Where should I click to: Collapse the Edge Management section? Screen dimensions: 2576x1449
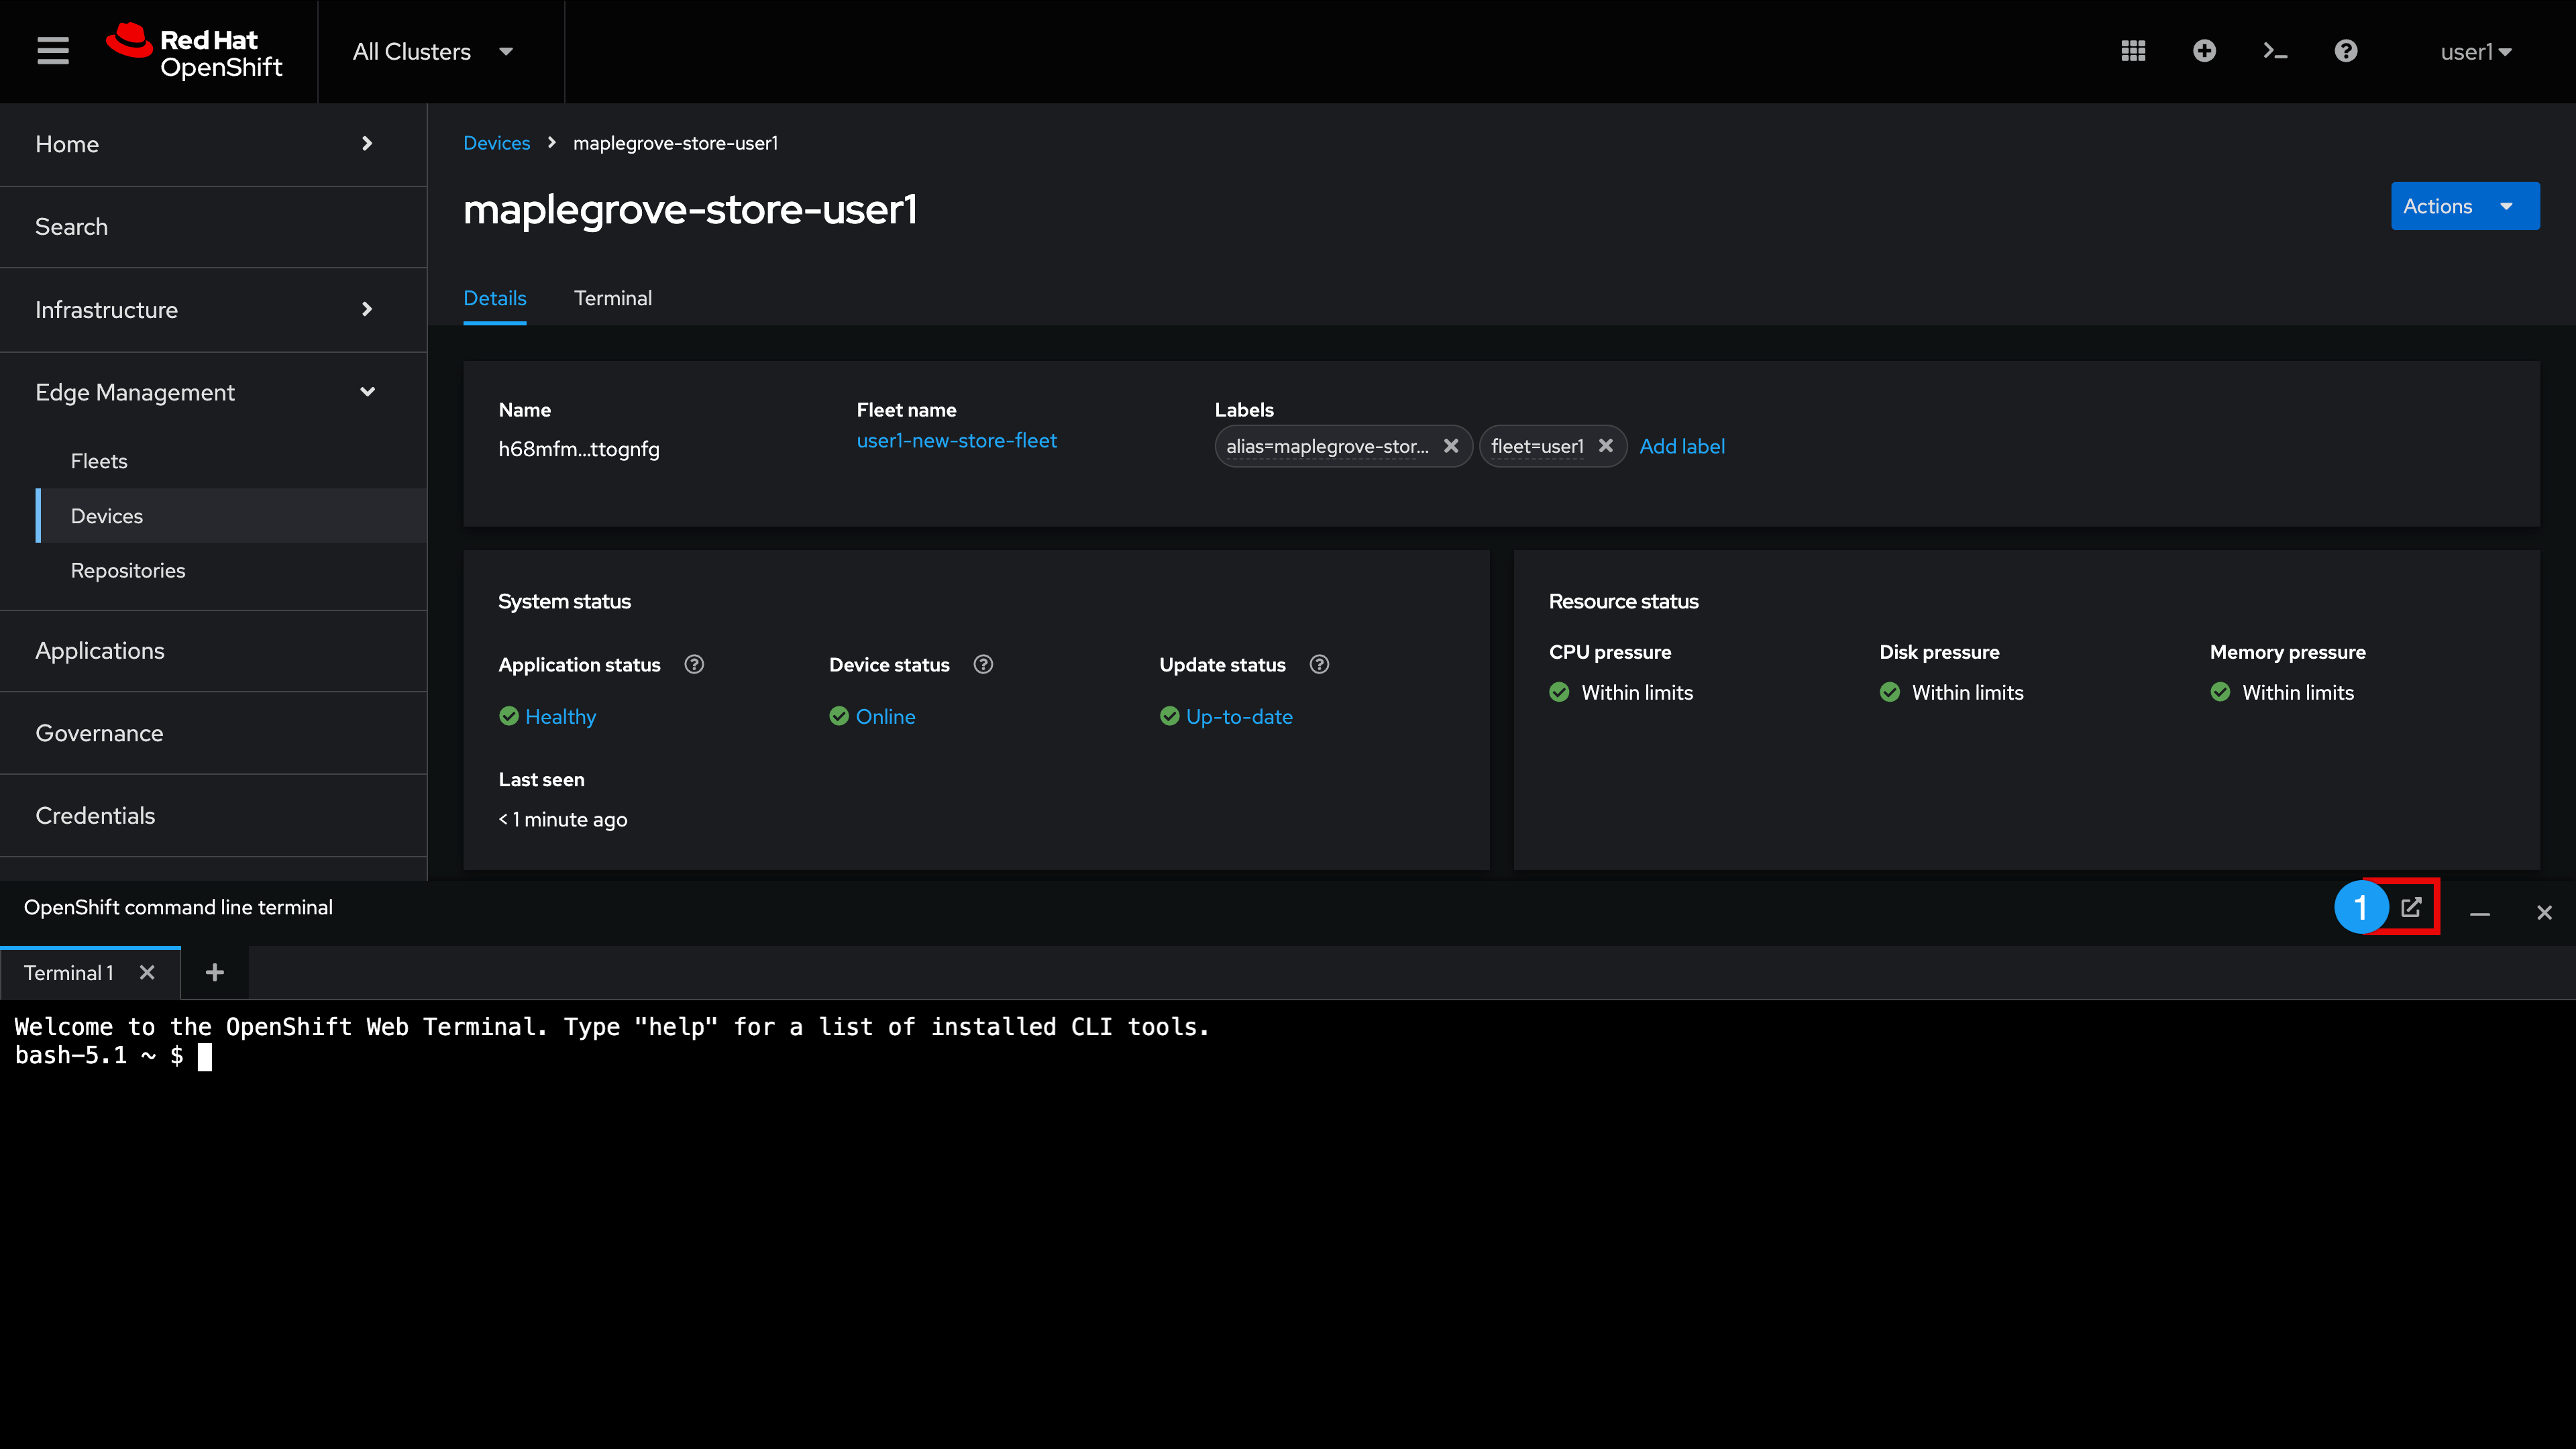click(x=213, y=392)
